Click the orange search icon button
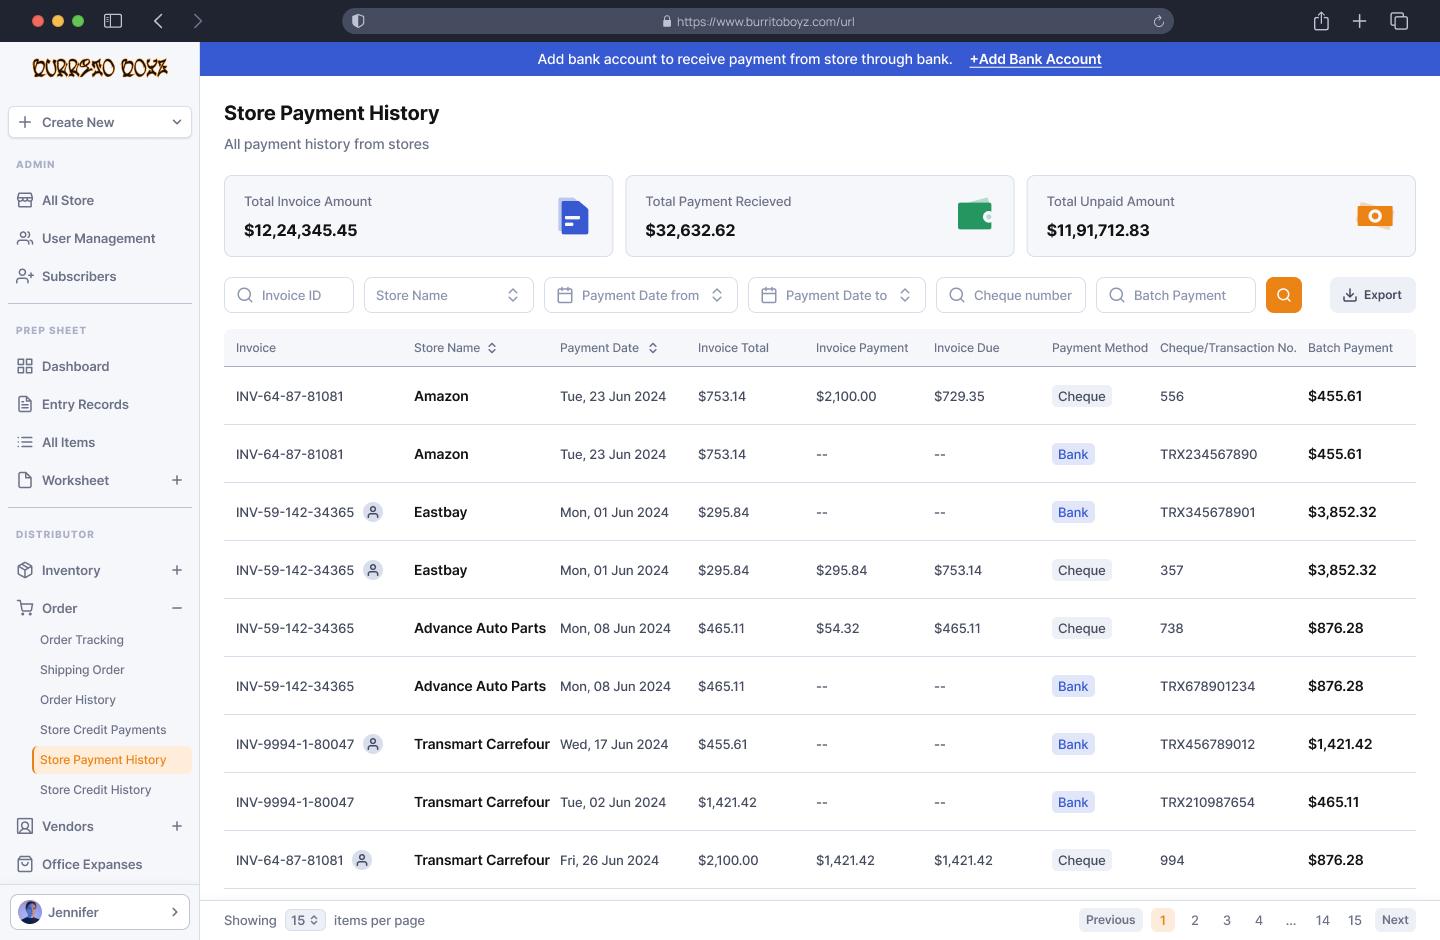The height and width of the screenshot is (940, 1440). [1283, 295]
